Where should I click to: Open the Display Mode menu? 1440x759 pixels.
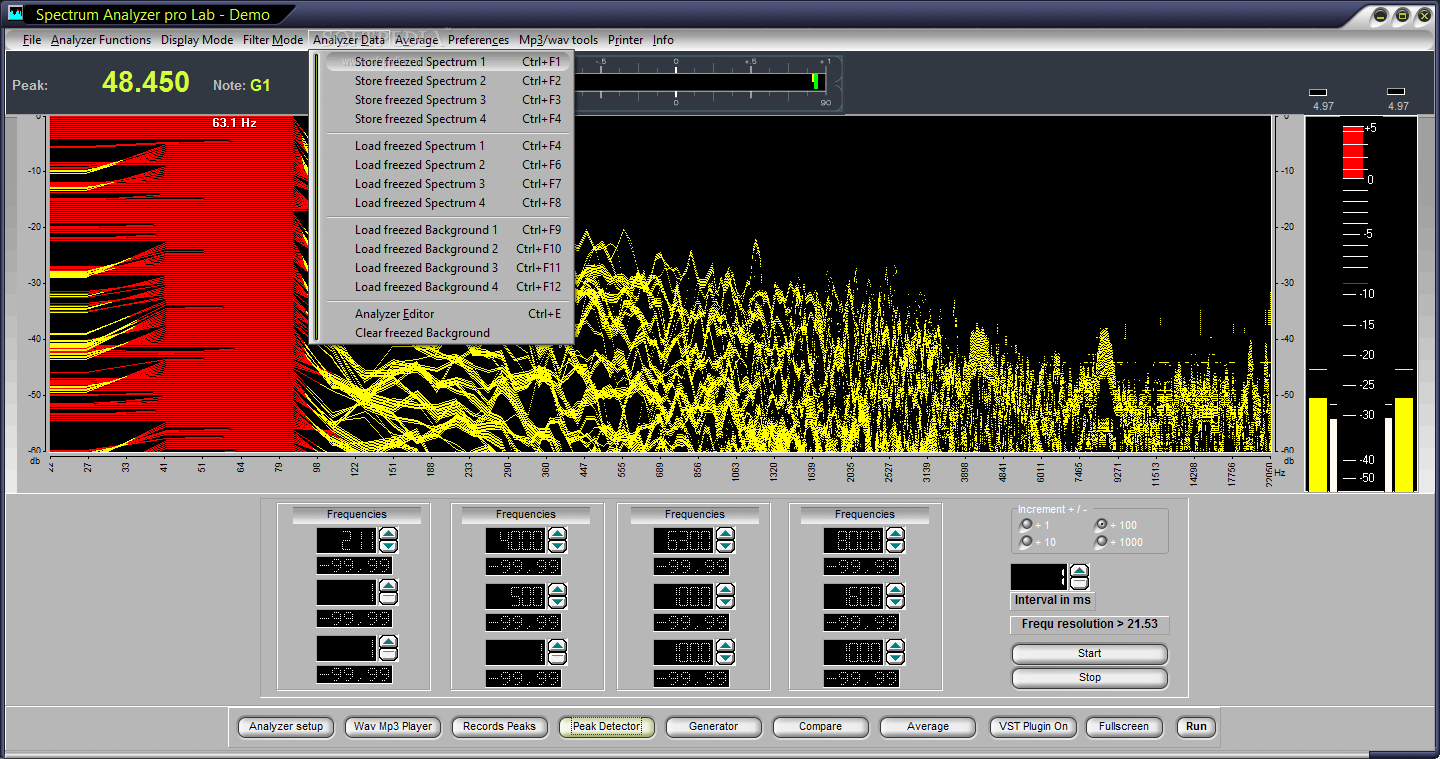[197, 40]
